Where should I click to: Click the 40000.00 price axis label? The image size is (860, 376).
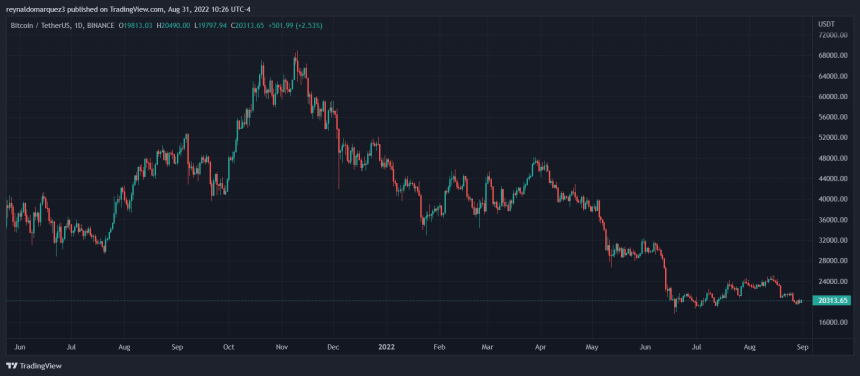pyautogui.click(x=833, y=200)
